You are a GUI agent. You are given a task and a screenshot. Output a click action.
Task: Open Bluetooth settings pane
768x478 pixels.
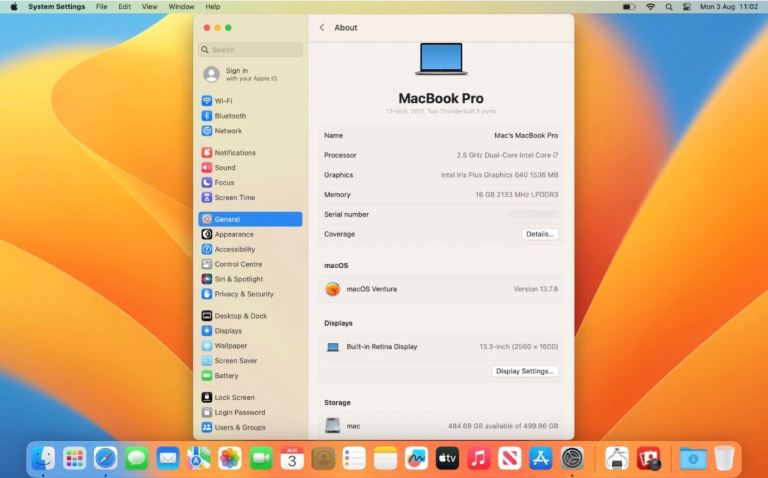pos(250,116)
